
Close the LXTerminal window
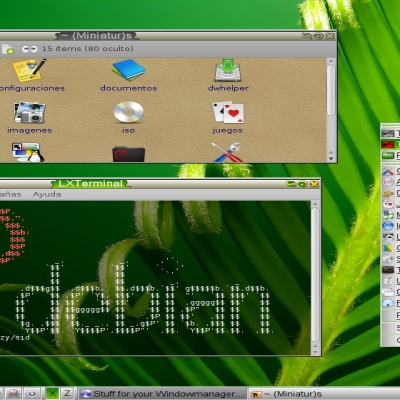click(x=314, y=184)
